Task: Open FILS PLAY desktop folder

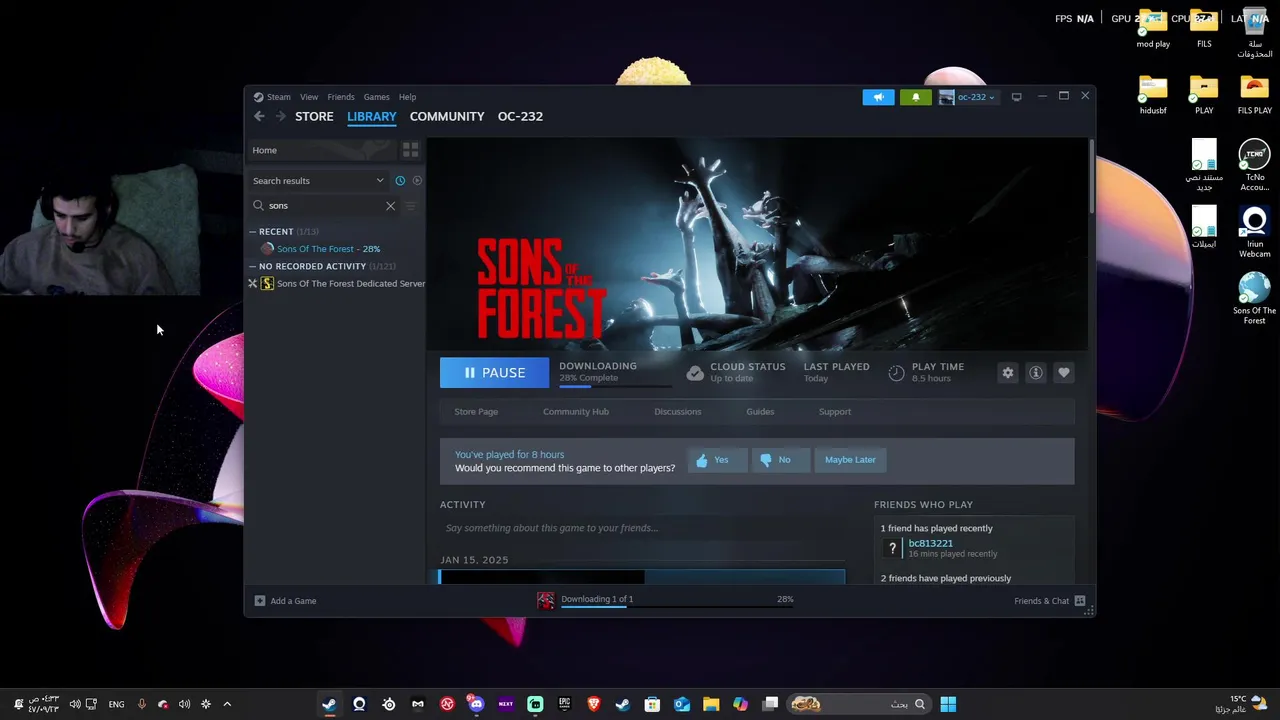Action: [1254, 96]
